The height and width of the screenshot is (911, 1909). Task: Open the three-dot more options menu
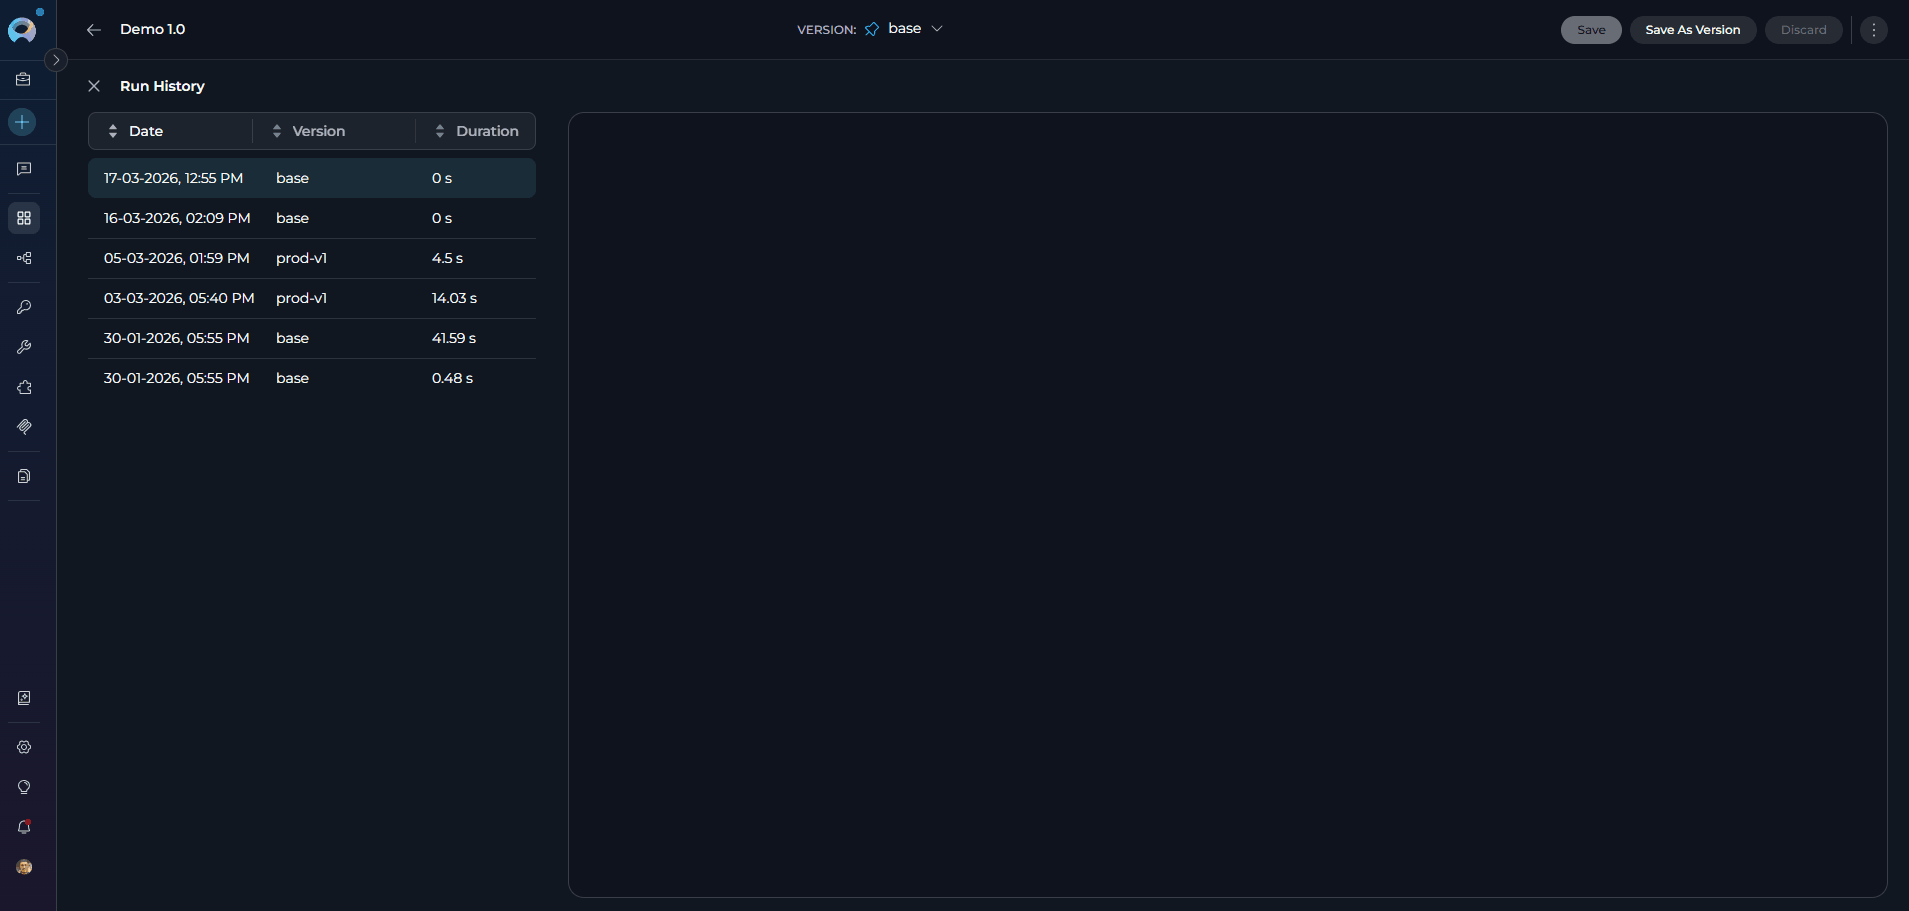coord(1874,30)
